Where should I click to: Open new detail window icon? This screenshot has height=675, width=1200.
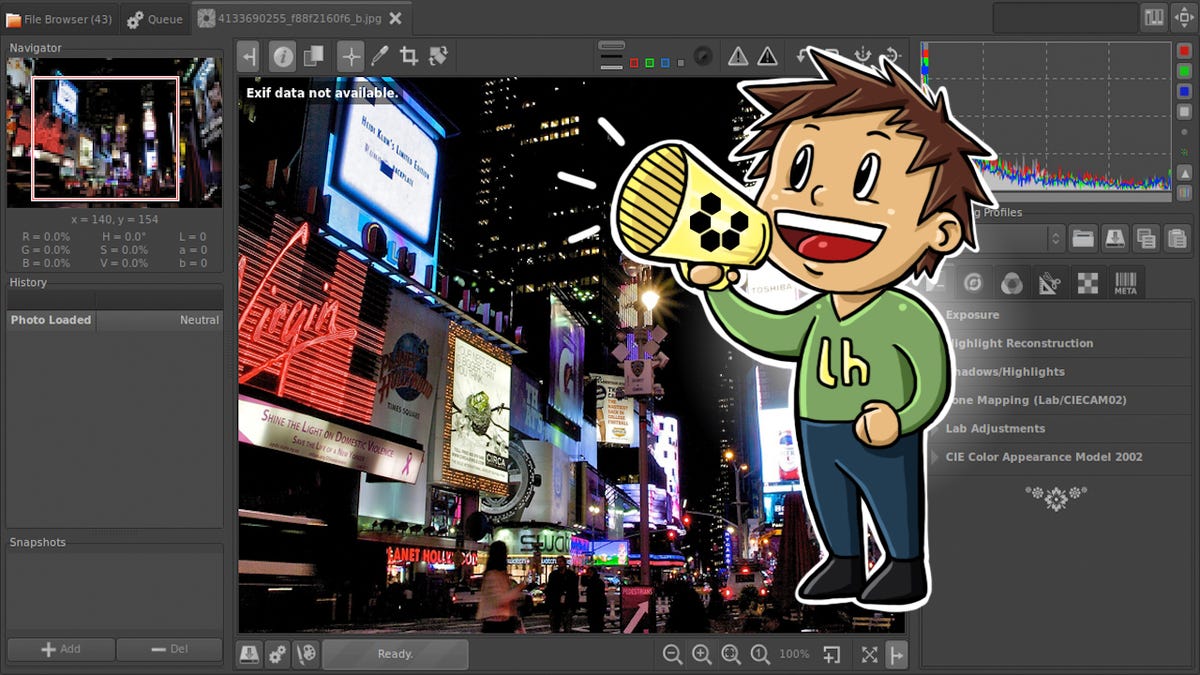831,654
